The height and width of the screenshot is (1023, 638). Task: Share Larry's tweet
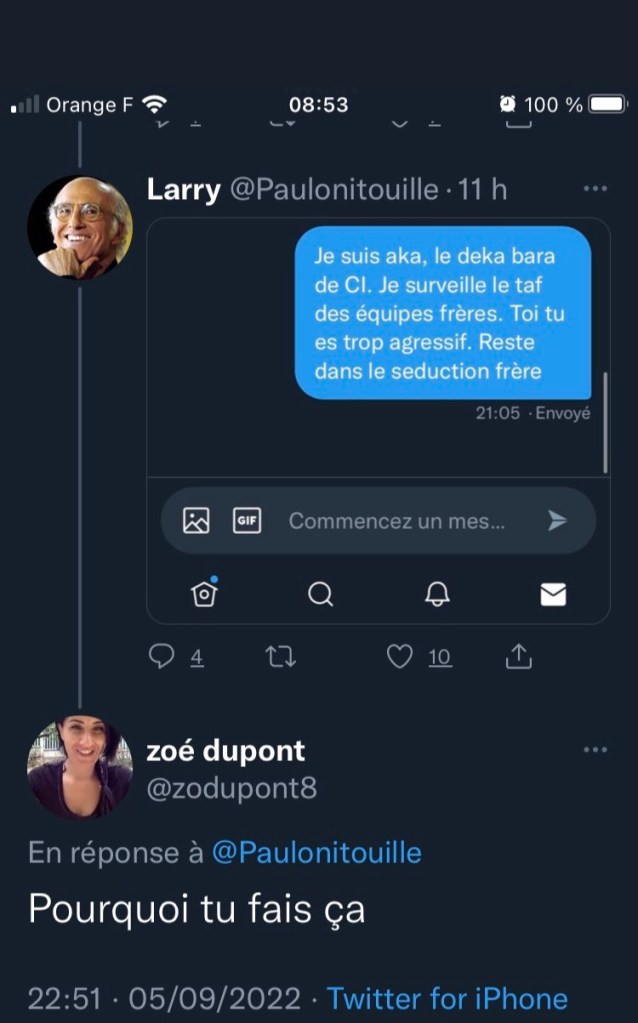[x=519, y=656]
